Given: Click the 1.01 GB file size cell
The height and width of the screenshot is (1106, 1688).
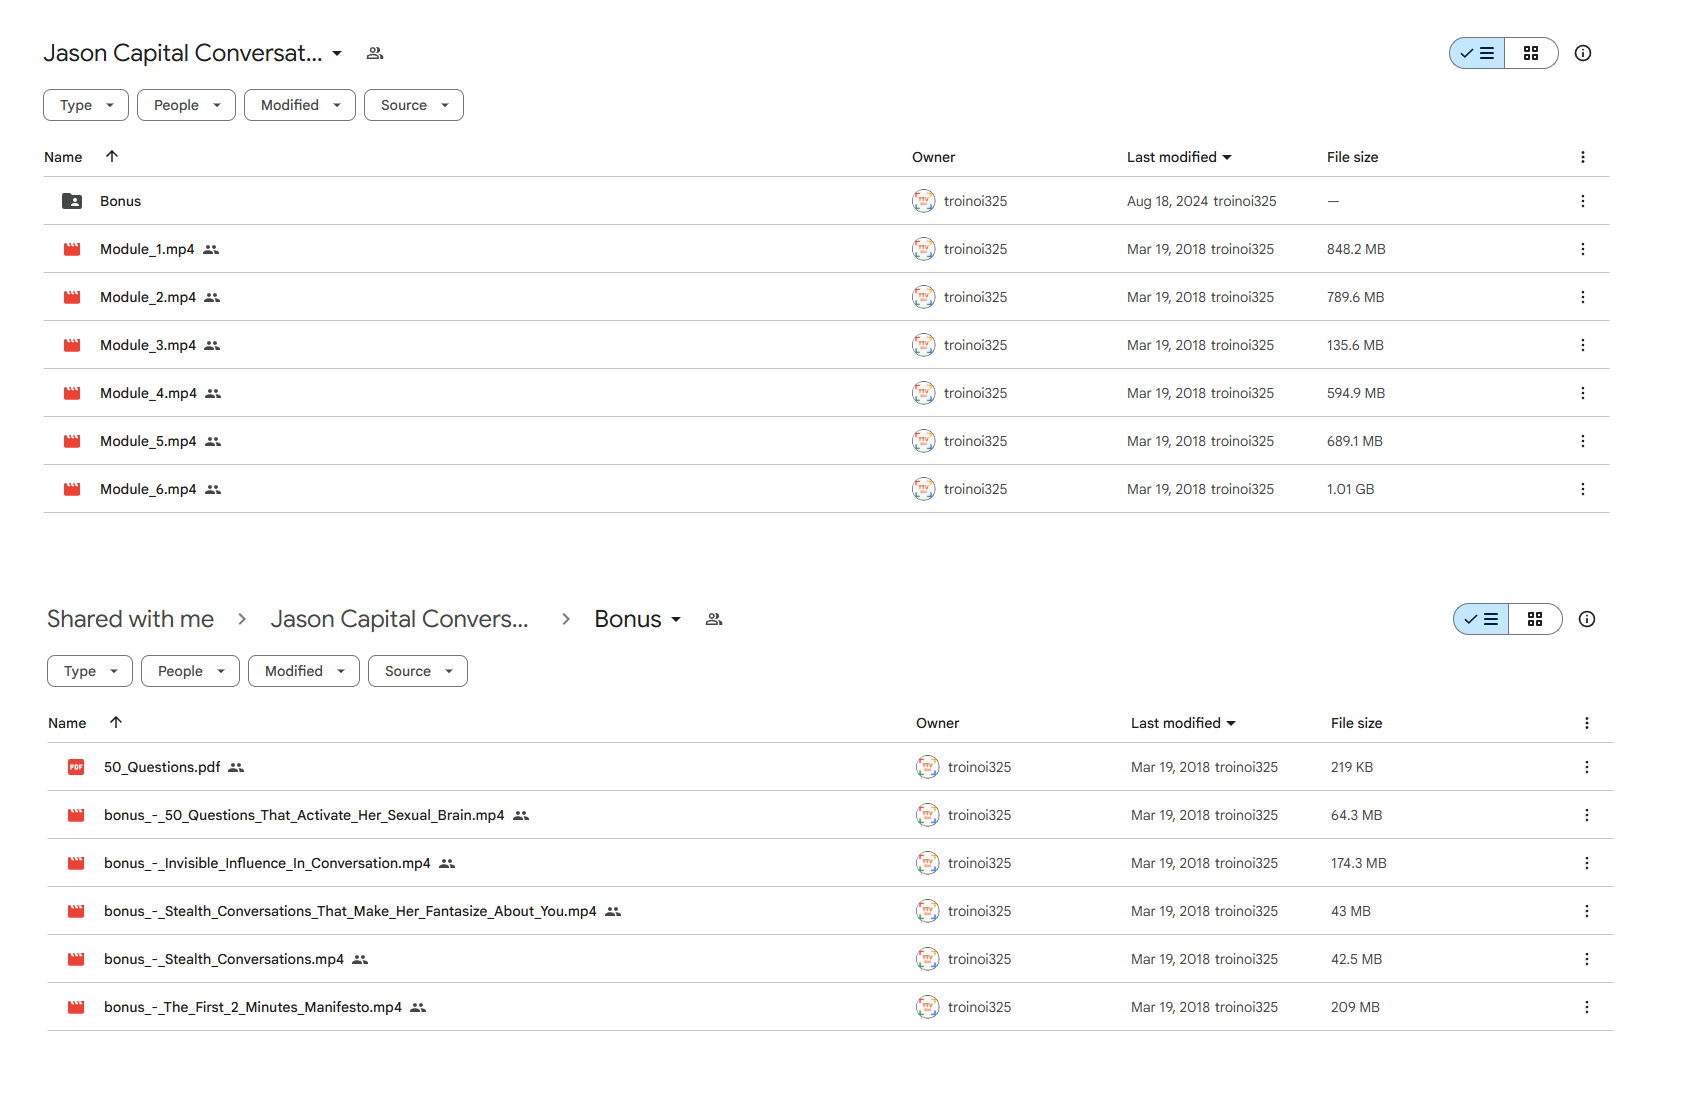Looking at the screenshot, I should tap(1350, 489).
